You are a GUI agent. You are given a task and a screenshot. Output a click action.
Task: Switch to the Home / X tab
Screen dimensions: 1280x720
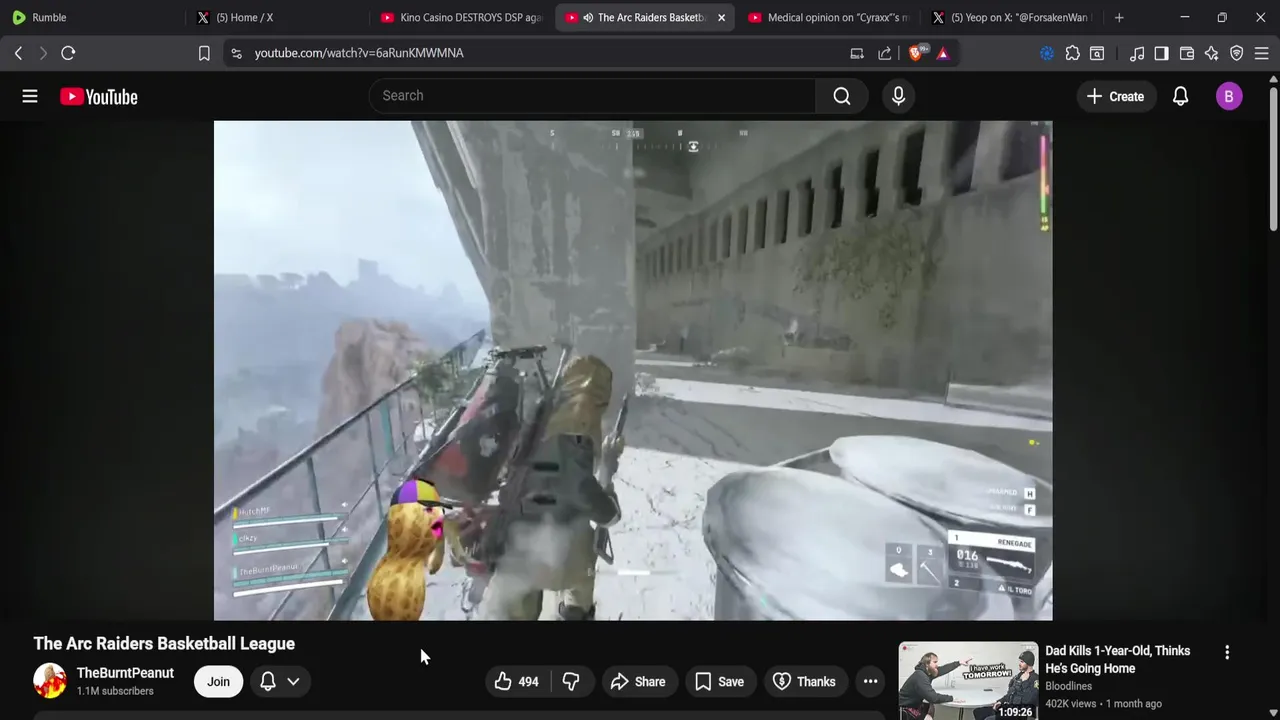click(275, 18)
